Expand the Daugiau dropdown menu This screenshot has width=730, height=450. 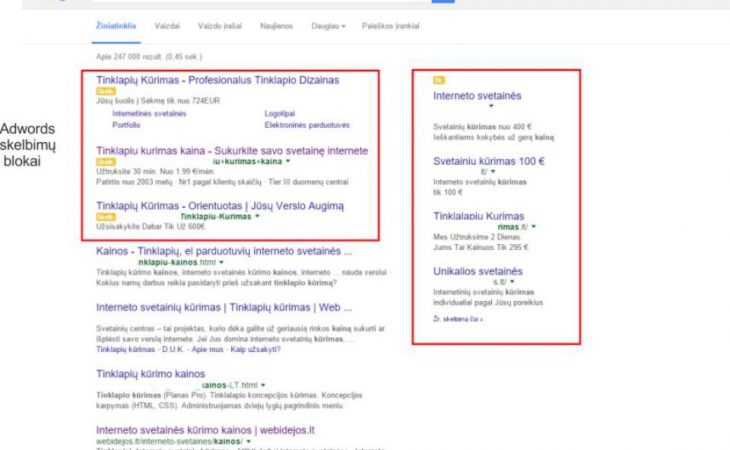(328, 26)
